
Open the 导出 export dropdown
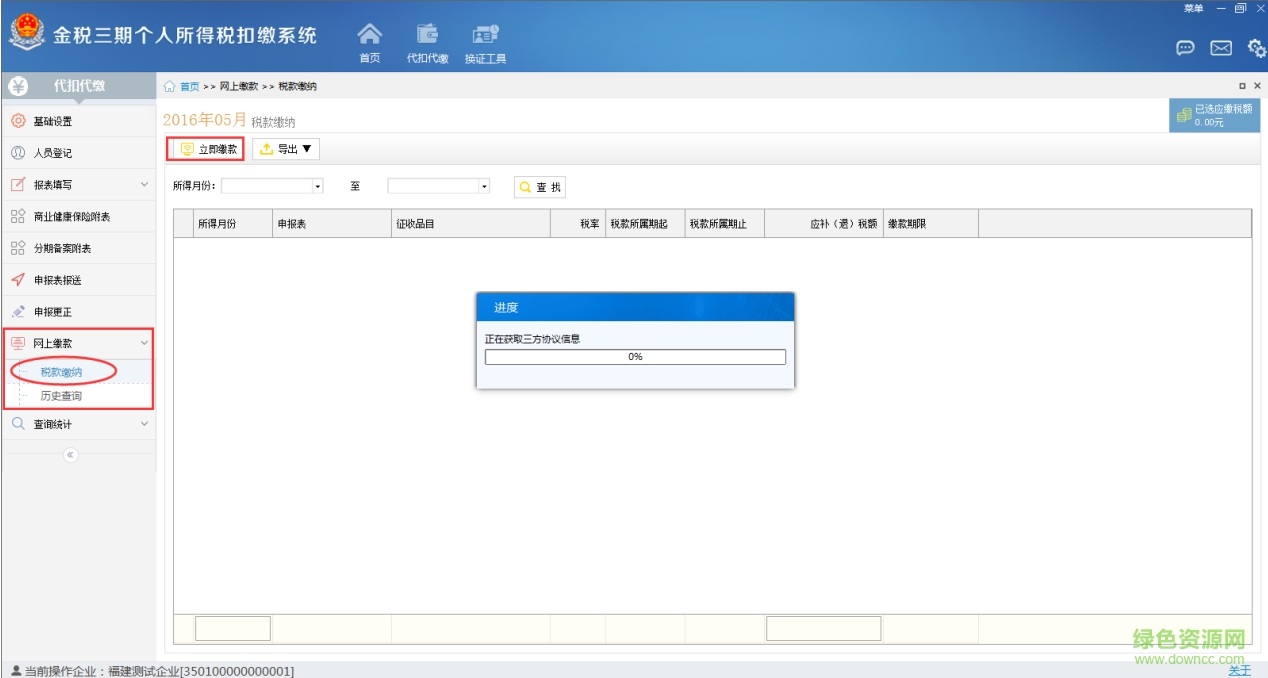click(x=287, y=148)
